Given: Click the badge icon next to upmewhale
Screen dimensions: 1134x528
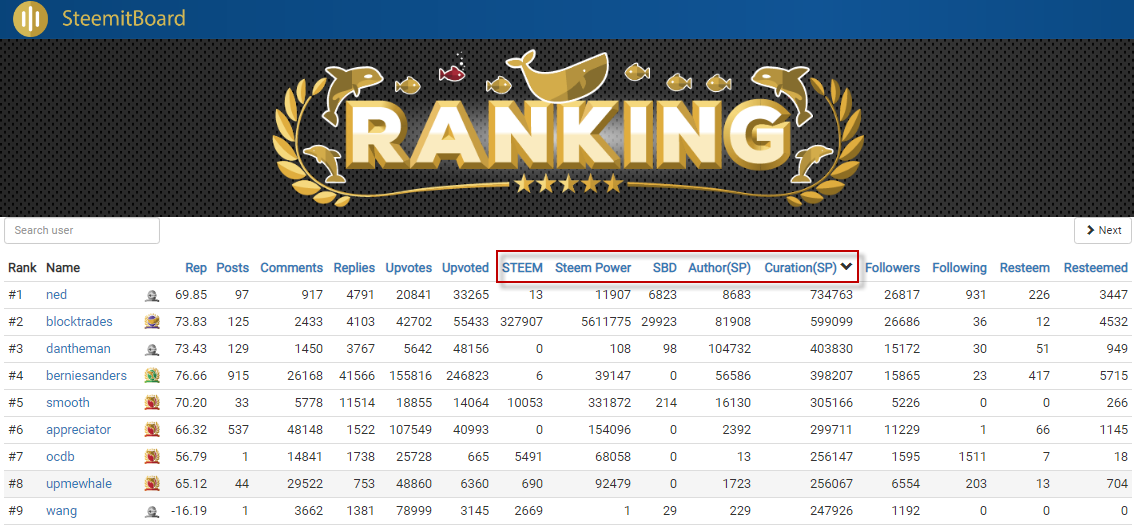Looking at the screenshot, I should pyautogui.click(x=152, y=484).
